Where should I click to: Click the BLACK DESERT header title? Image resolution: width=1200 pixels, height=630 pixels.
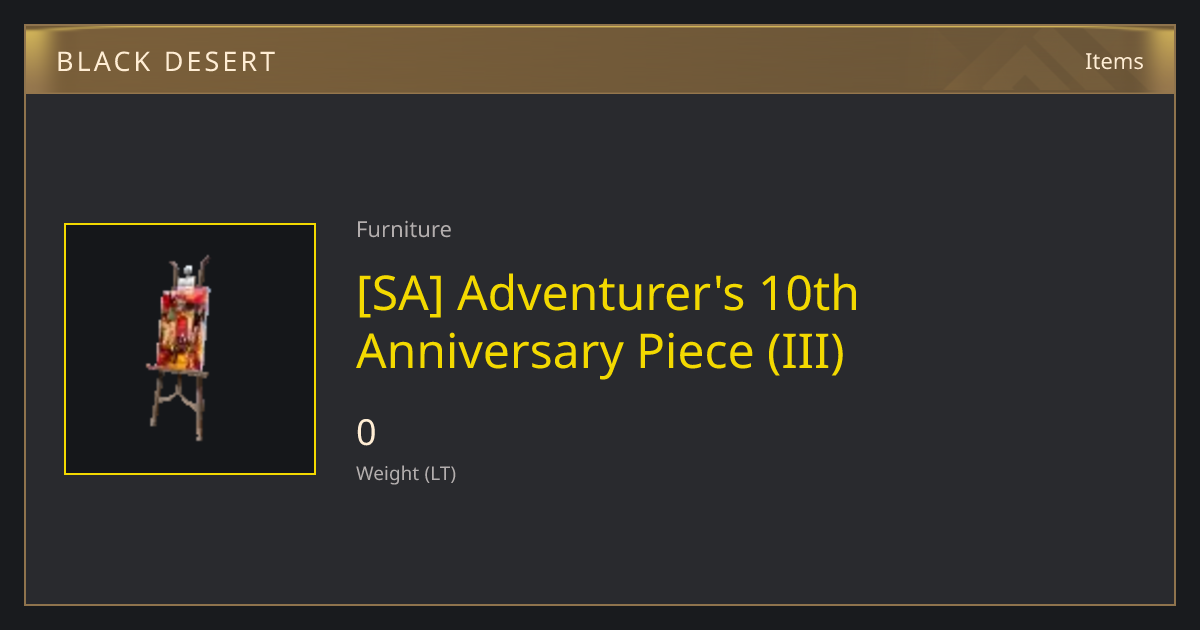point(166,62)
